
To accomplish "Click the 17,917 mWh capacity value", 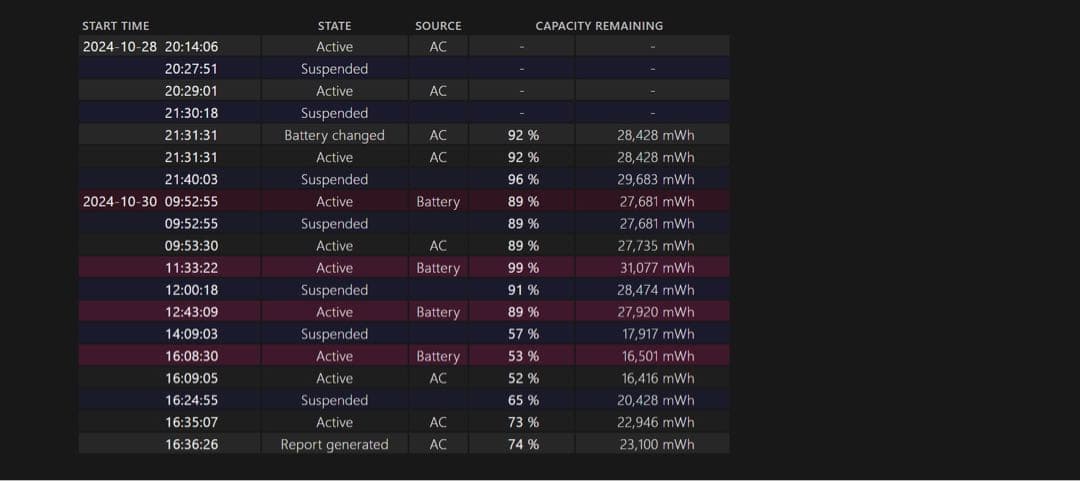I will pyautogui.click(x=656, y=334).
